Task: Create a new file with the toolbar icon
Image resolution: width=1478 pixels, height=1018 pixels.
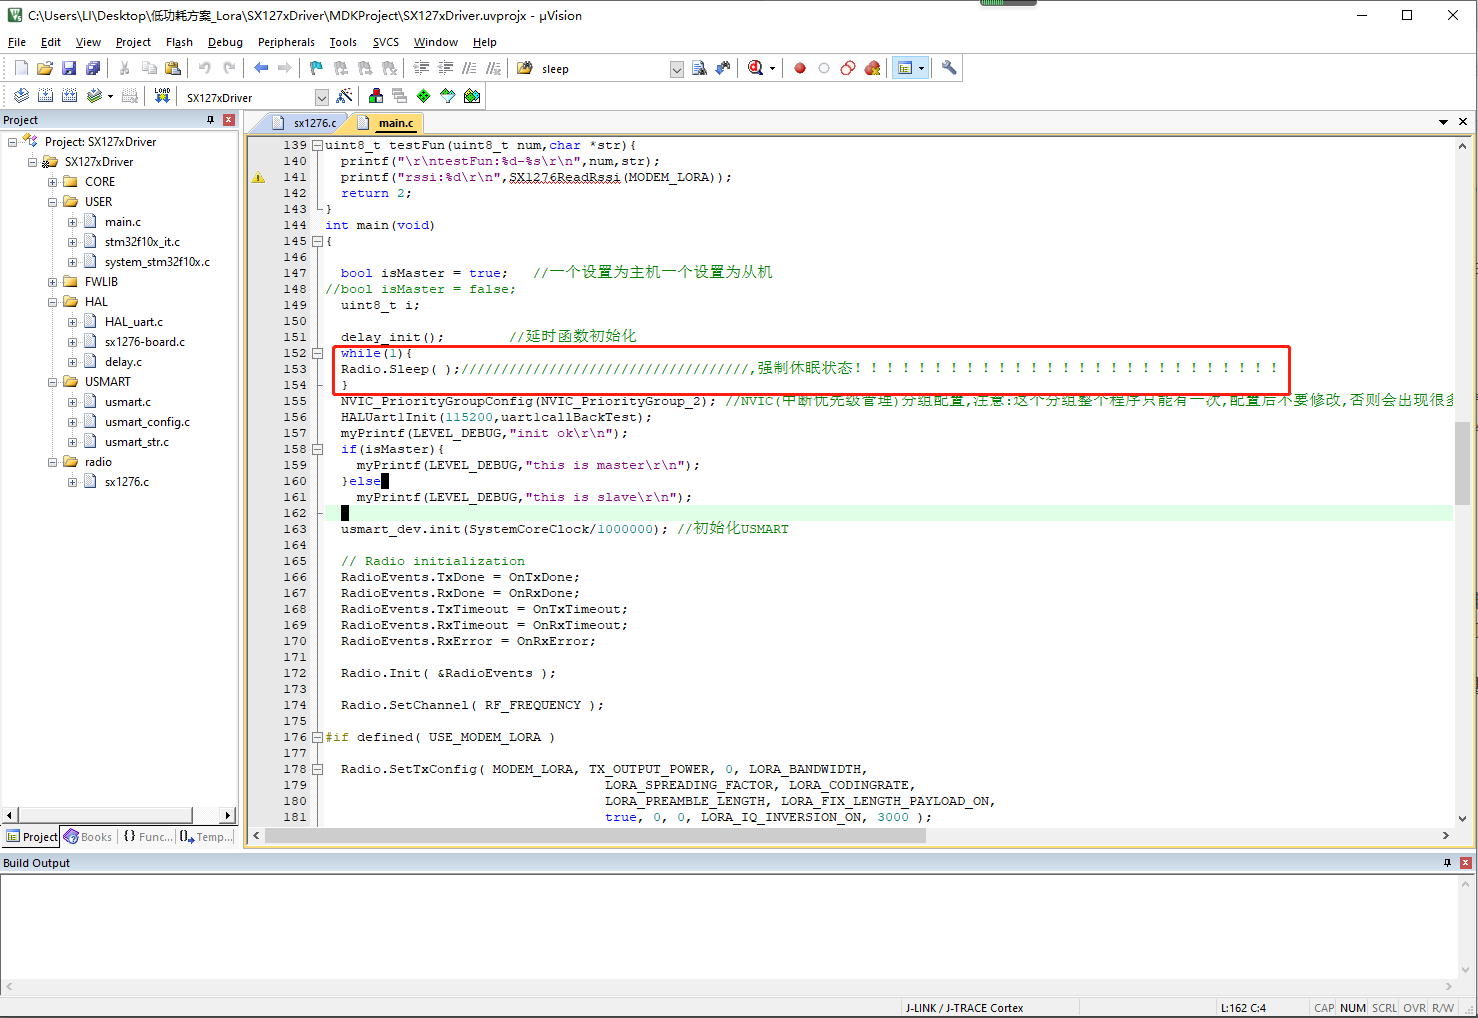Action: pos(21,68)
